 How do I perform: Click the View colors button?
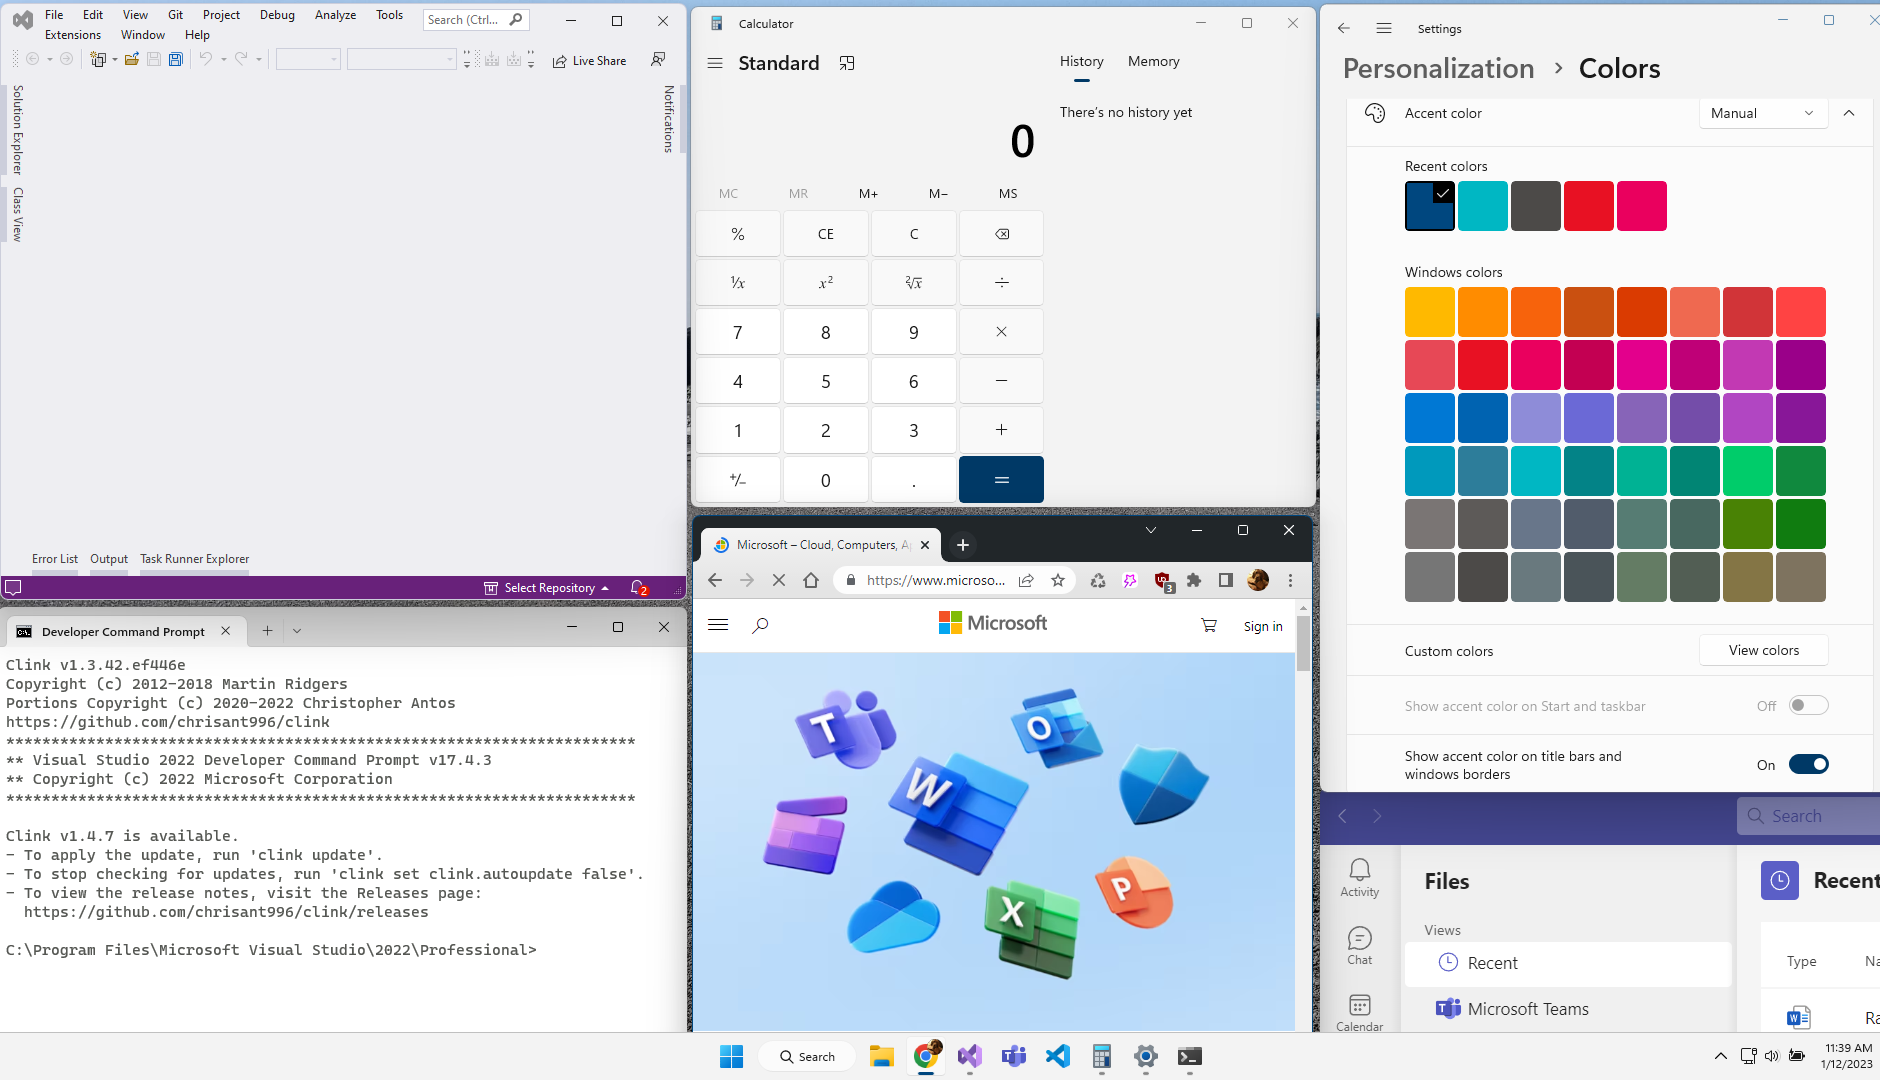coord(1761,650)
